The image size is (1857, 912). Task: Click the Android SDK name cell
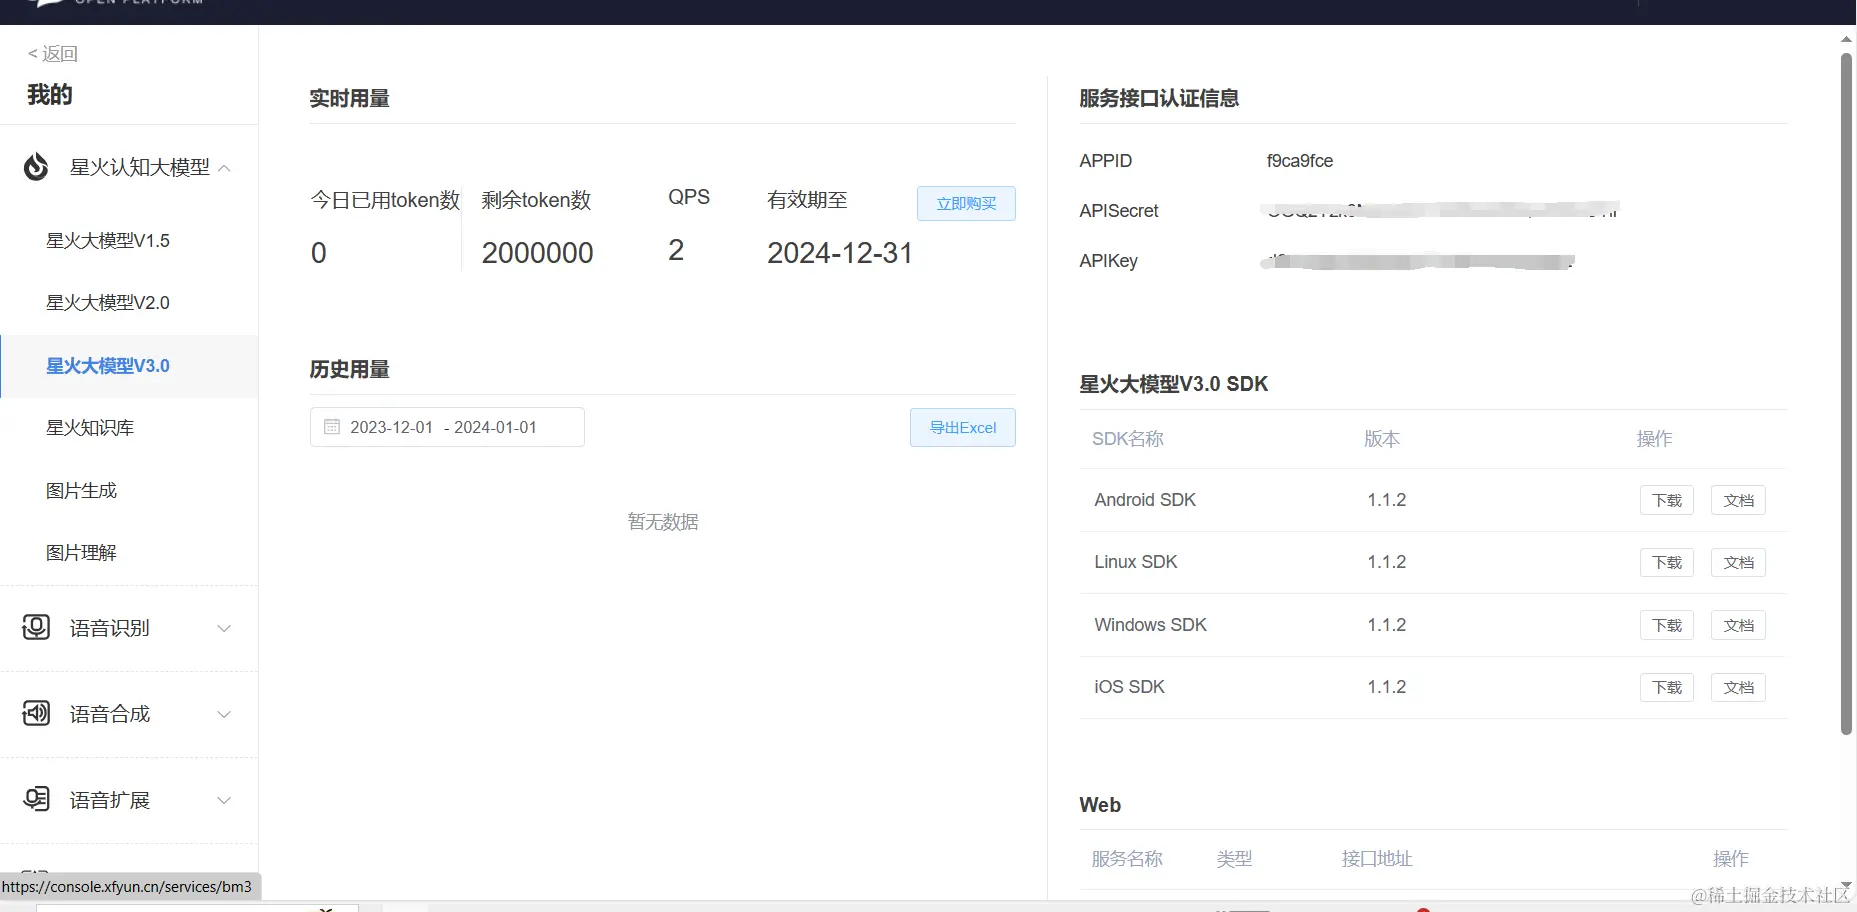(x=1145, y=500)
